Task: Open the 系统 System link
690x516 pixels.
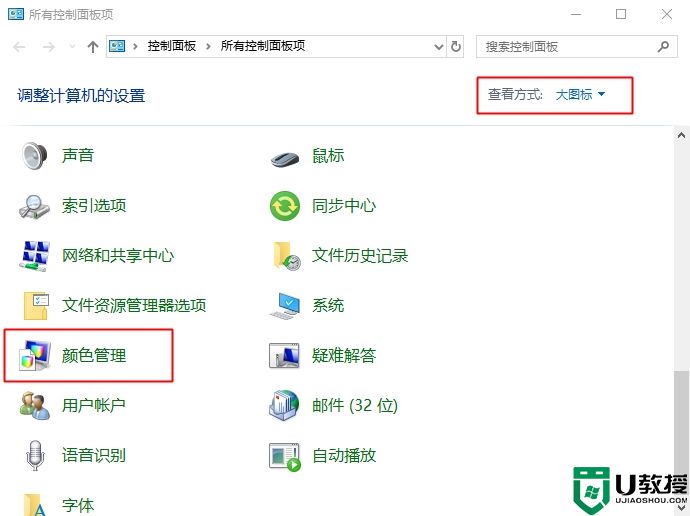Action: tap(328, 306)
